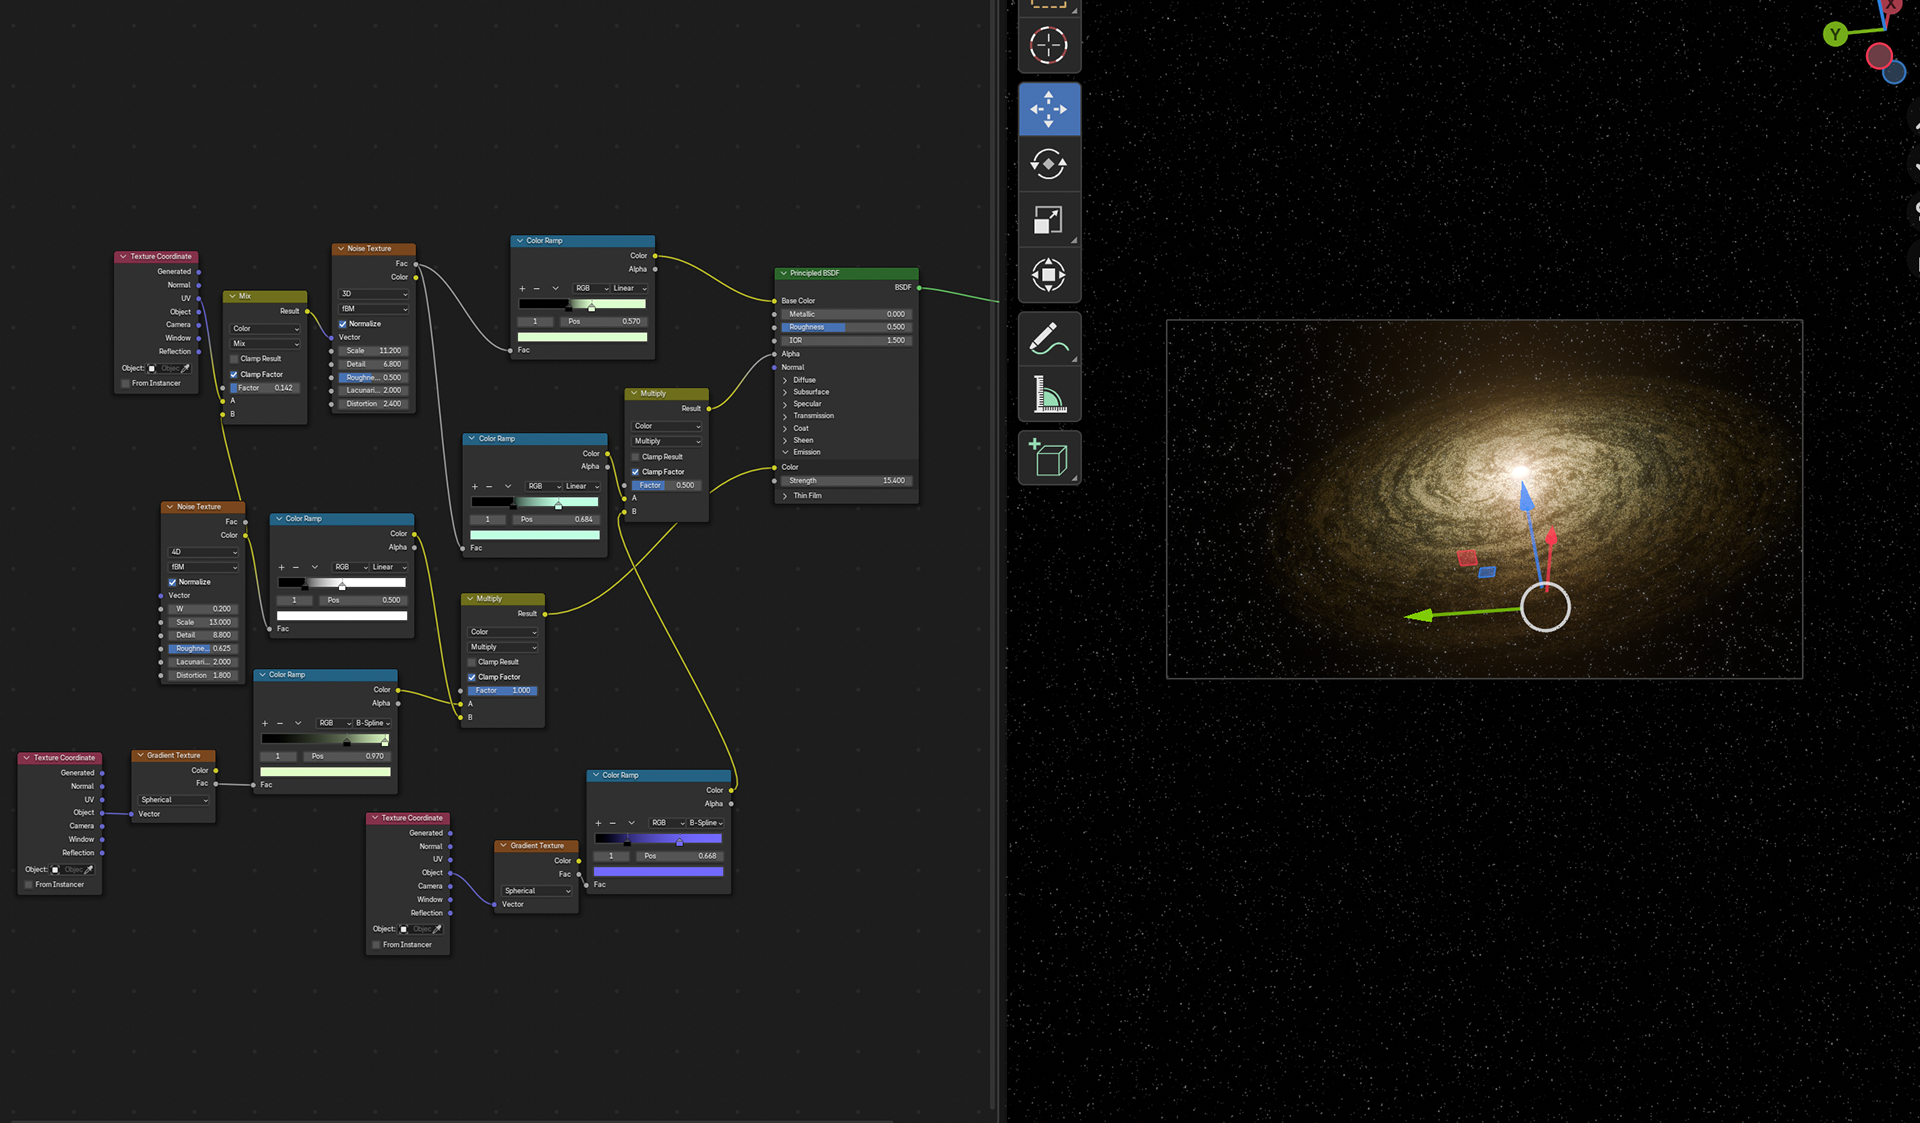Add a color stop in the Pos 0.570 Color Ramp
The width and height of the screenshot is (1920, 1123).
point(522,288)
